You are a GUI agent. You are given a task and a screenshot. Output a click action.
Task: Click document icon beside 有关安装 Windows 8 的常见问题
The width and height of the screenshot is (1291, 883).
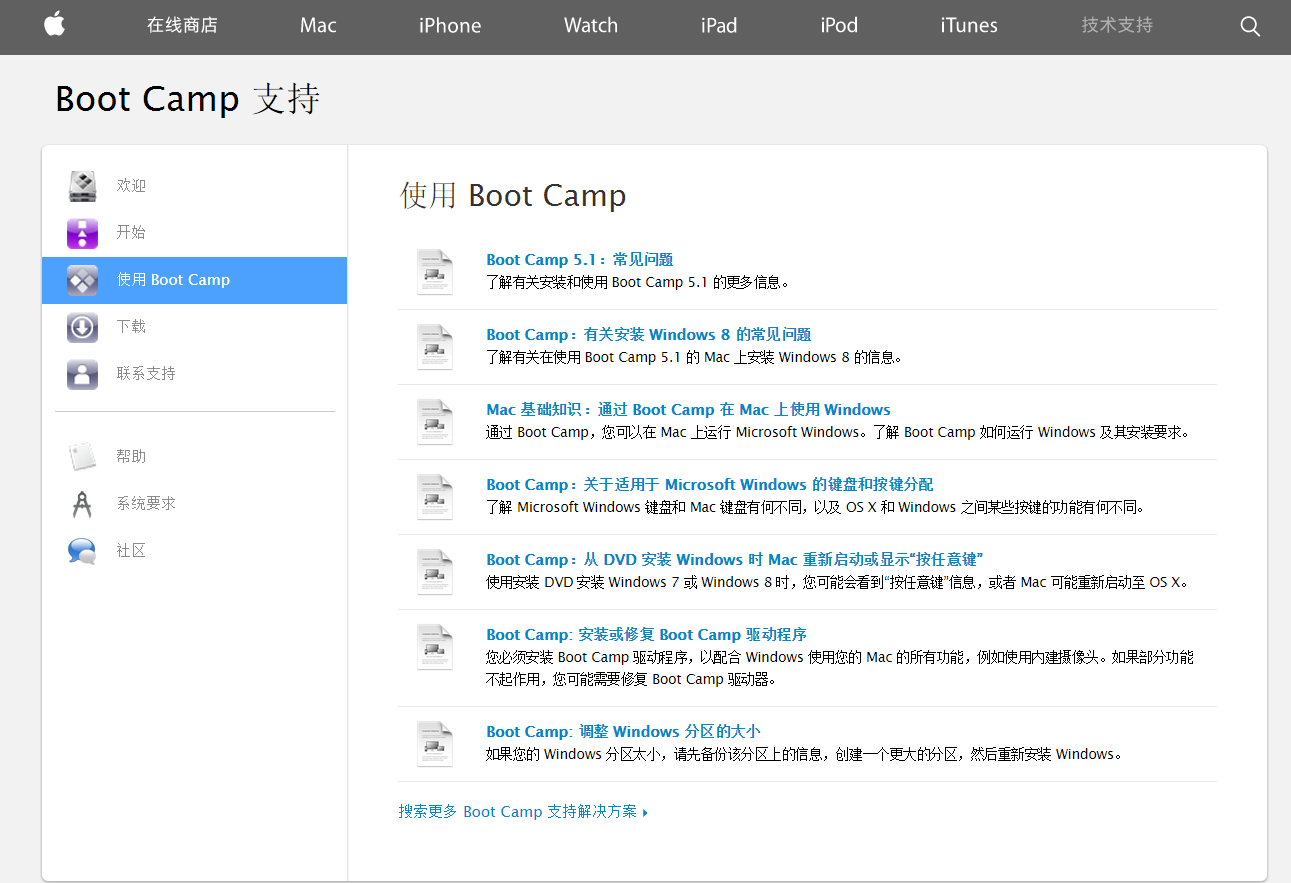[x=435, y=347]
